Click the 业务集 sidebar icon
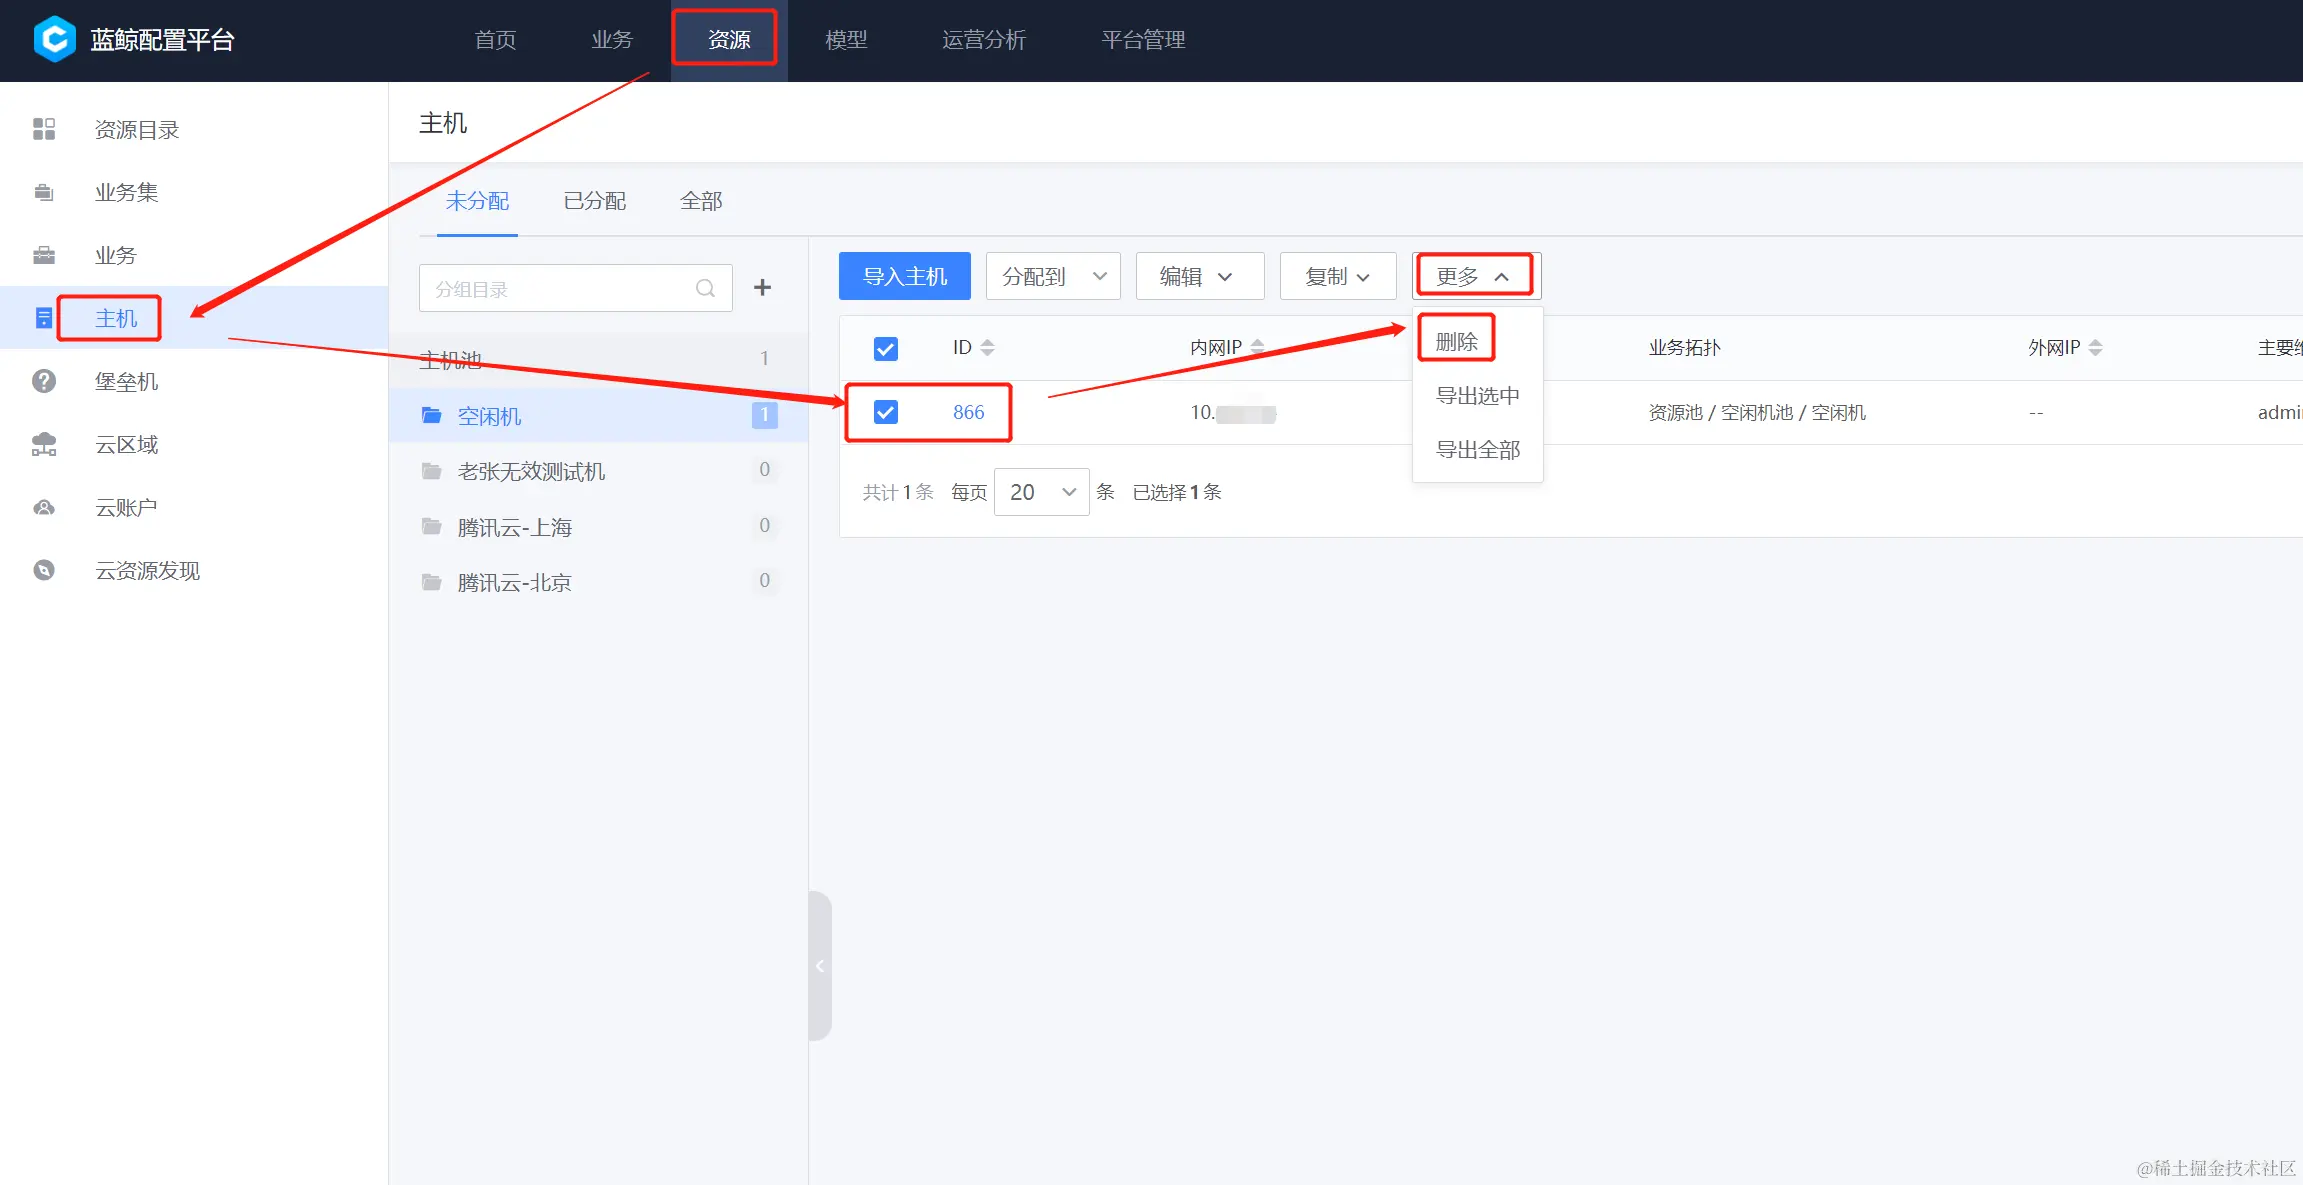The image size is (2303, 1185). [44, 192]
